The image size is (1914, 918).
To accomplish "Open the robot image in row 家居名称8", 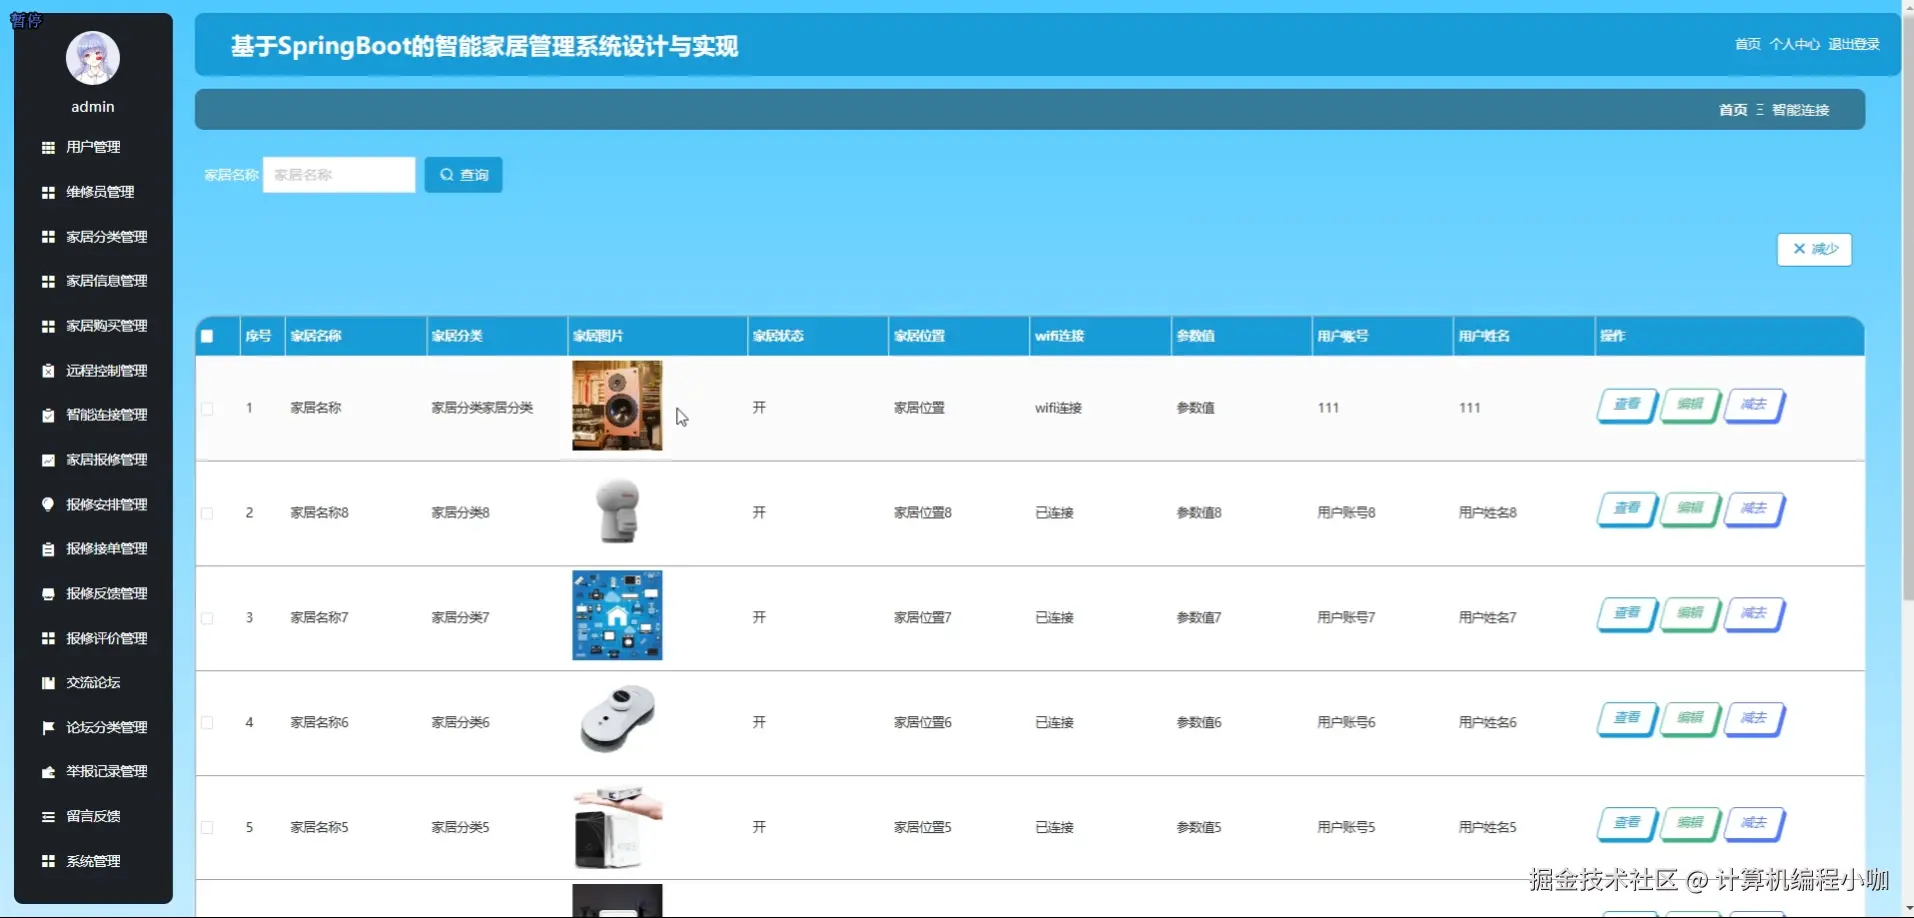I will click(617, 511).
